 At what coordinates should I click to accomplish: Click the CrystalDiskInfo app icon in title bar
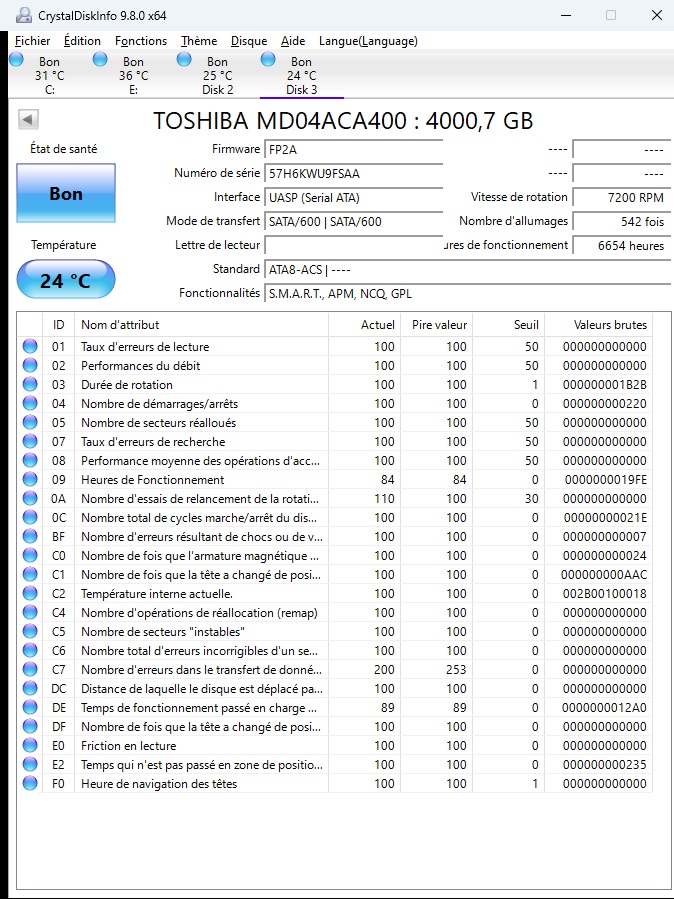click(x=23, y=15)
